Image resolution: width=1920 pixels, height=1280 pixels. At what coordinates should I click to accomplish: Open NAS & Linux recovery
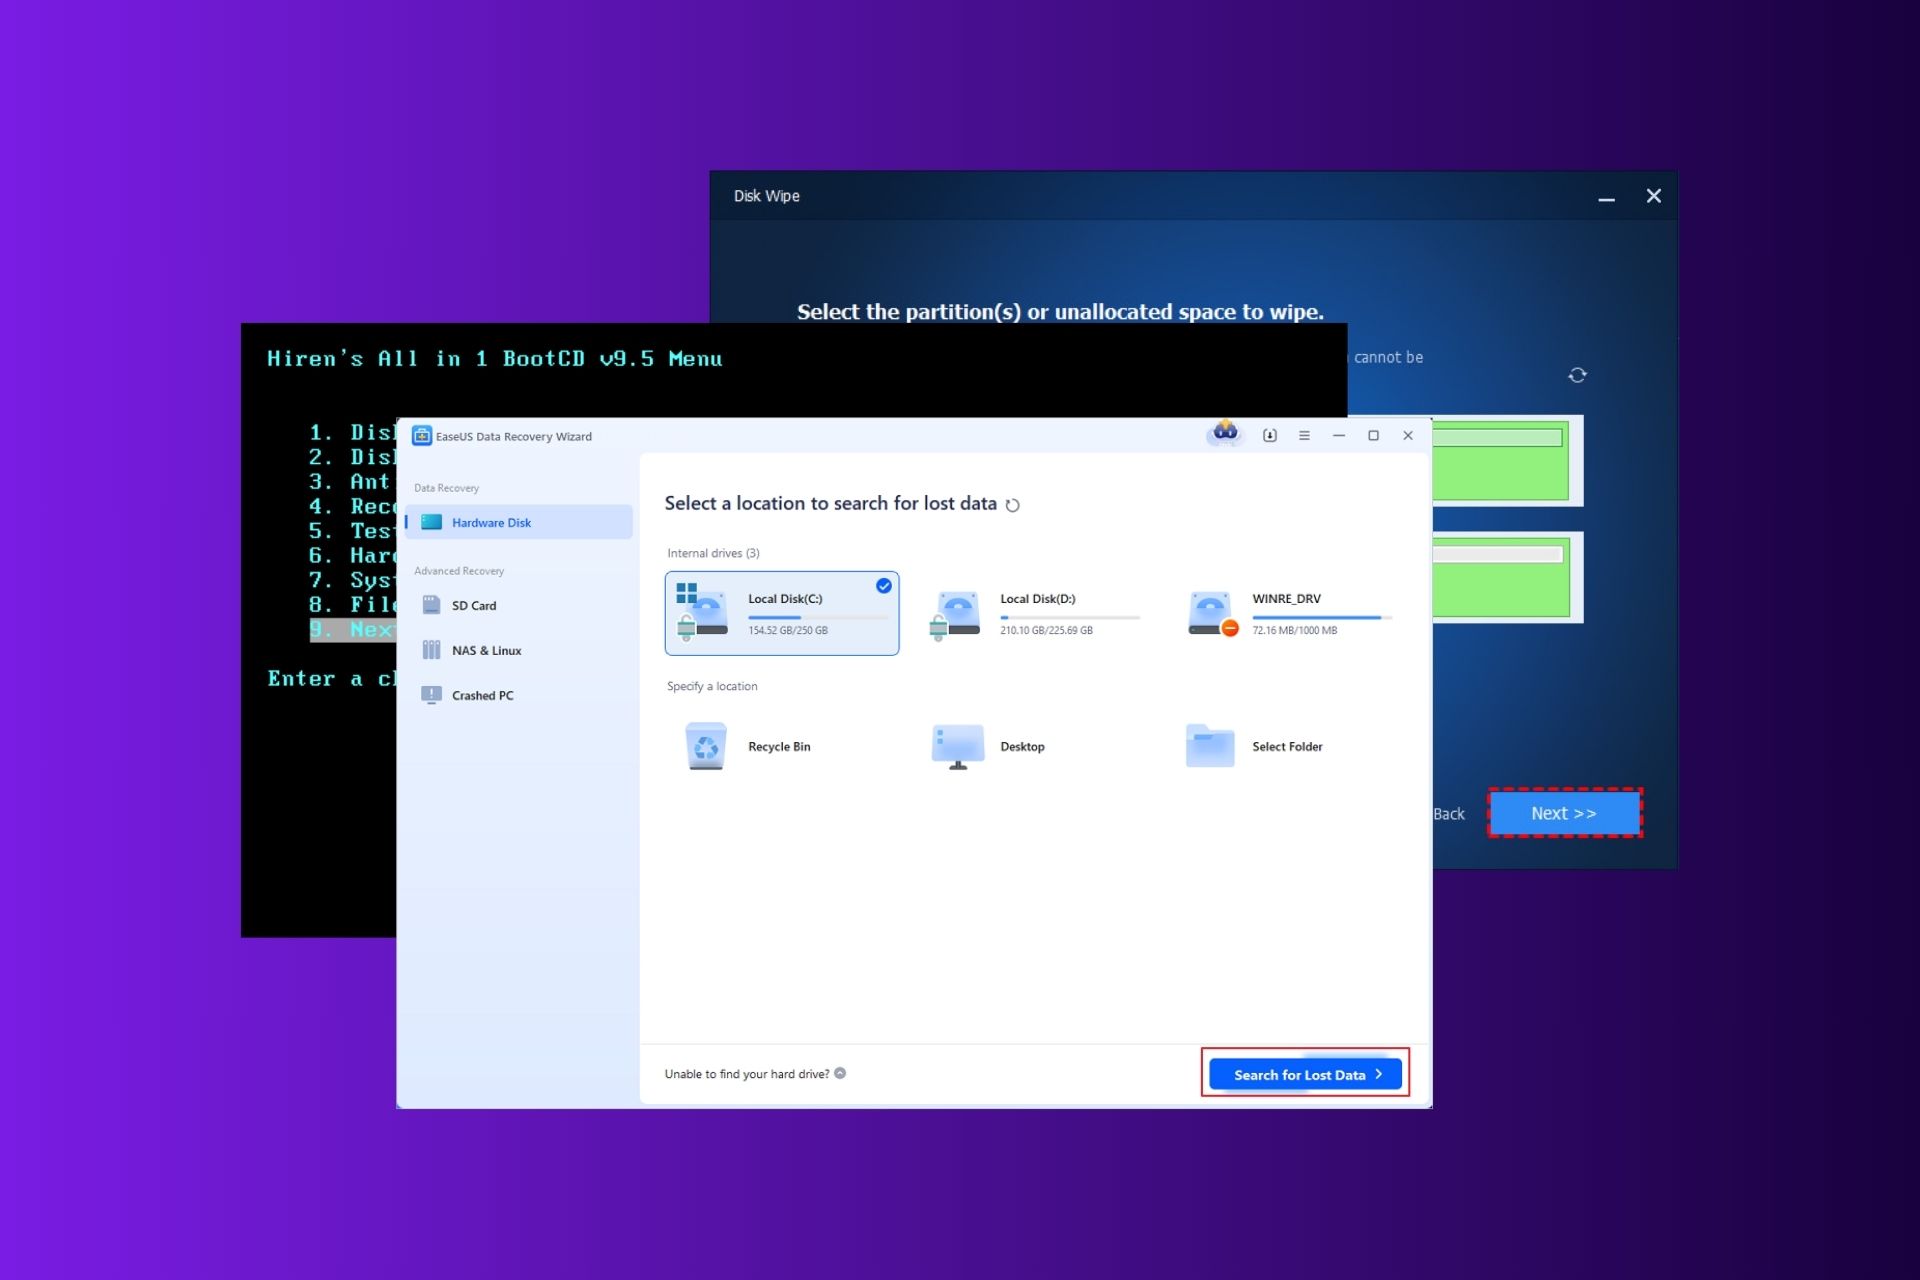click(x=486, y=650)
